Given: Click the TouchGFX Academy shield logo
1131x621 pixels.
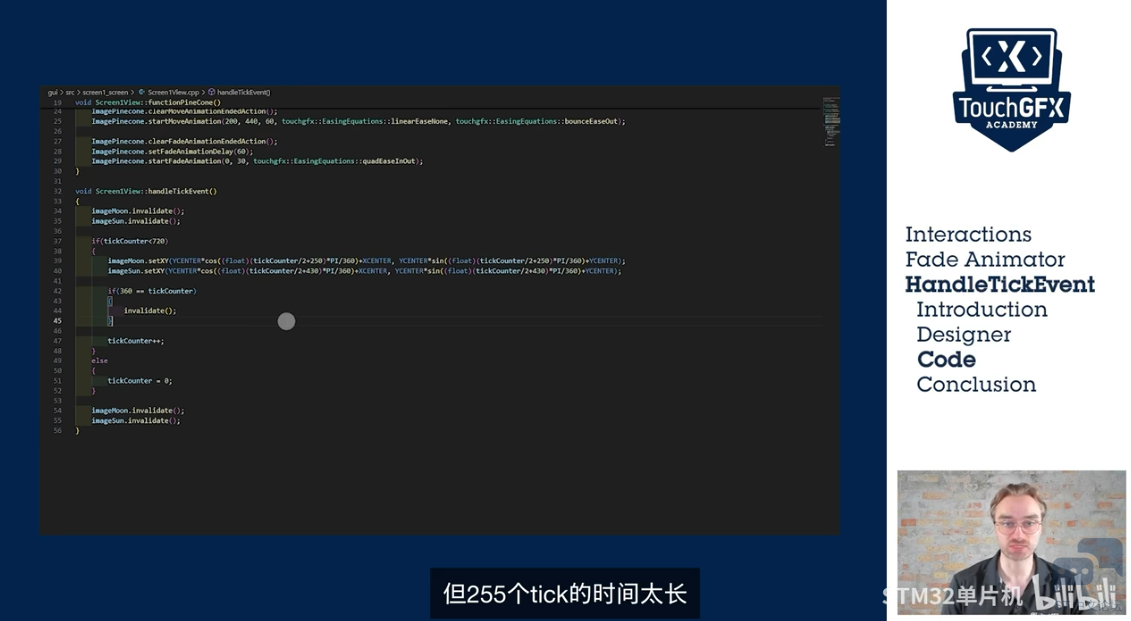Looking at the screenshot, I should tap(1011, 90).
